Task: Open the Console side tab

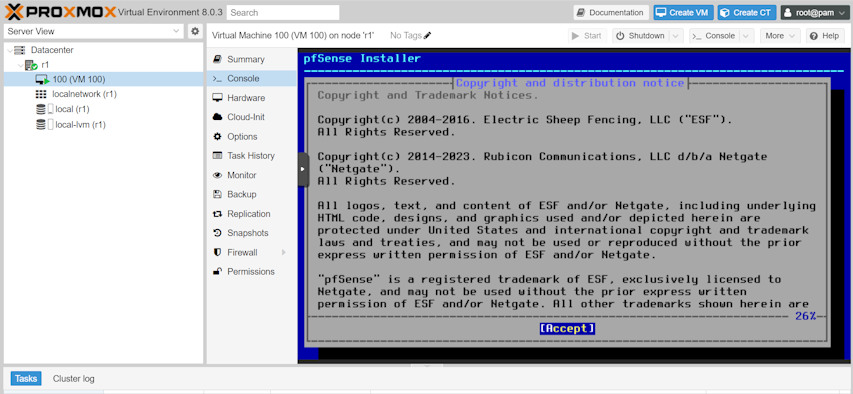Action: coord(251,78)
